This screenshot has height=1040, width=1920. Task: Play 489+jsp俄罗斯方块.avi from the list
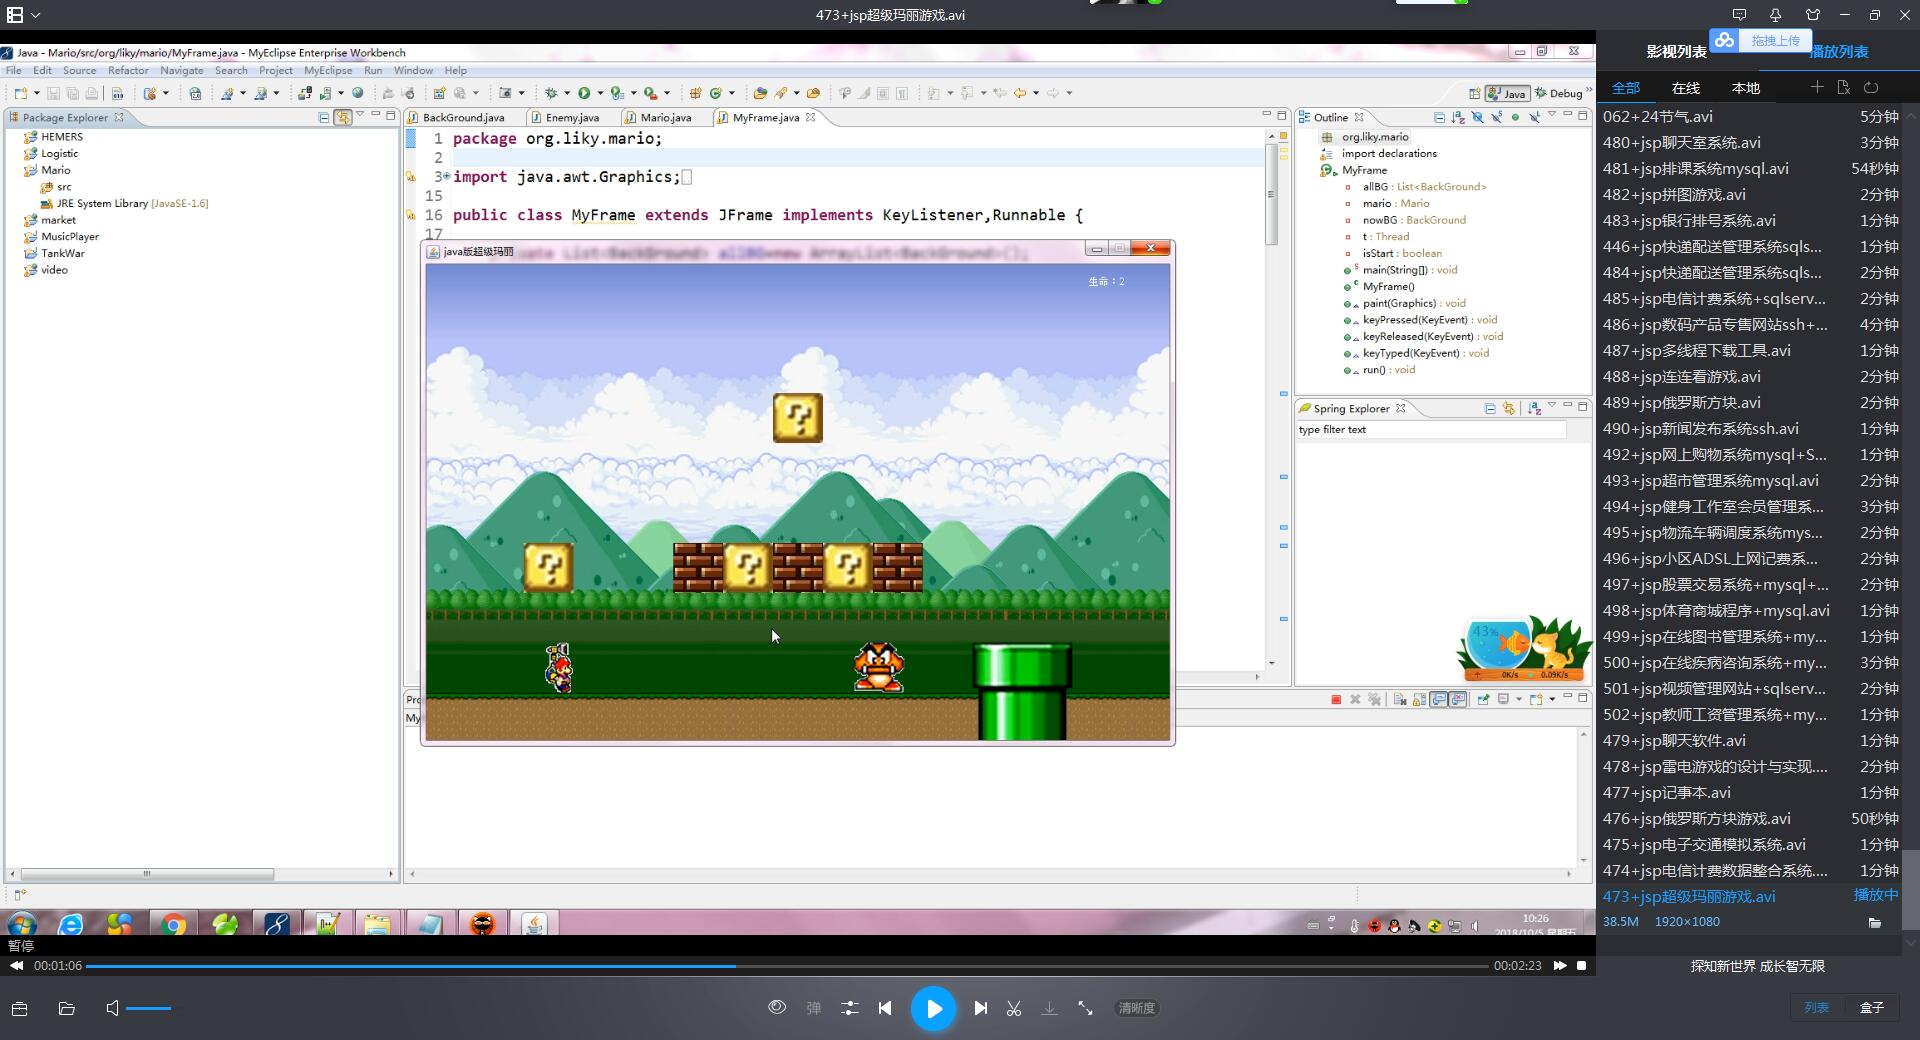click(1750, 402)
